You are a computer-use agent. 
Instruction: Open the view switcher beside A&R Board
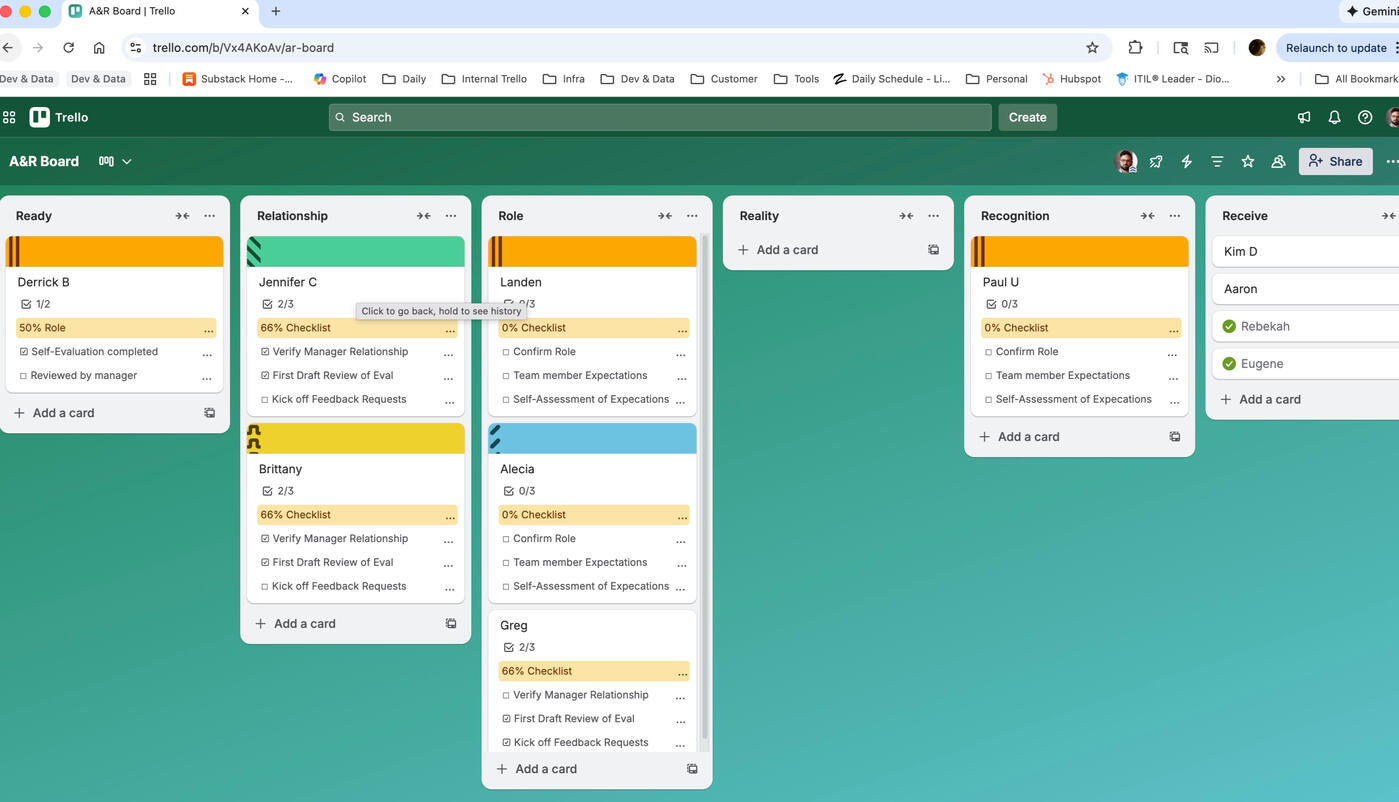point(113,161)
